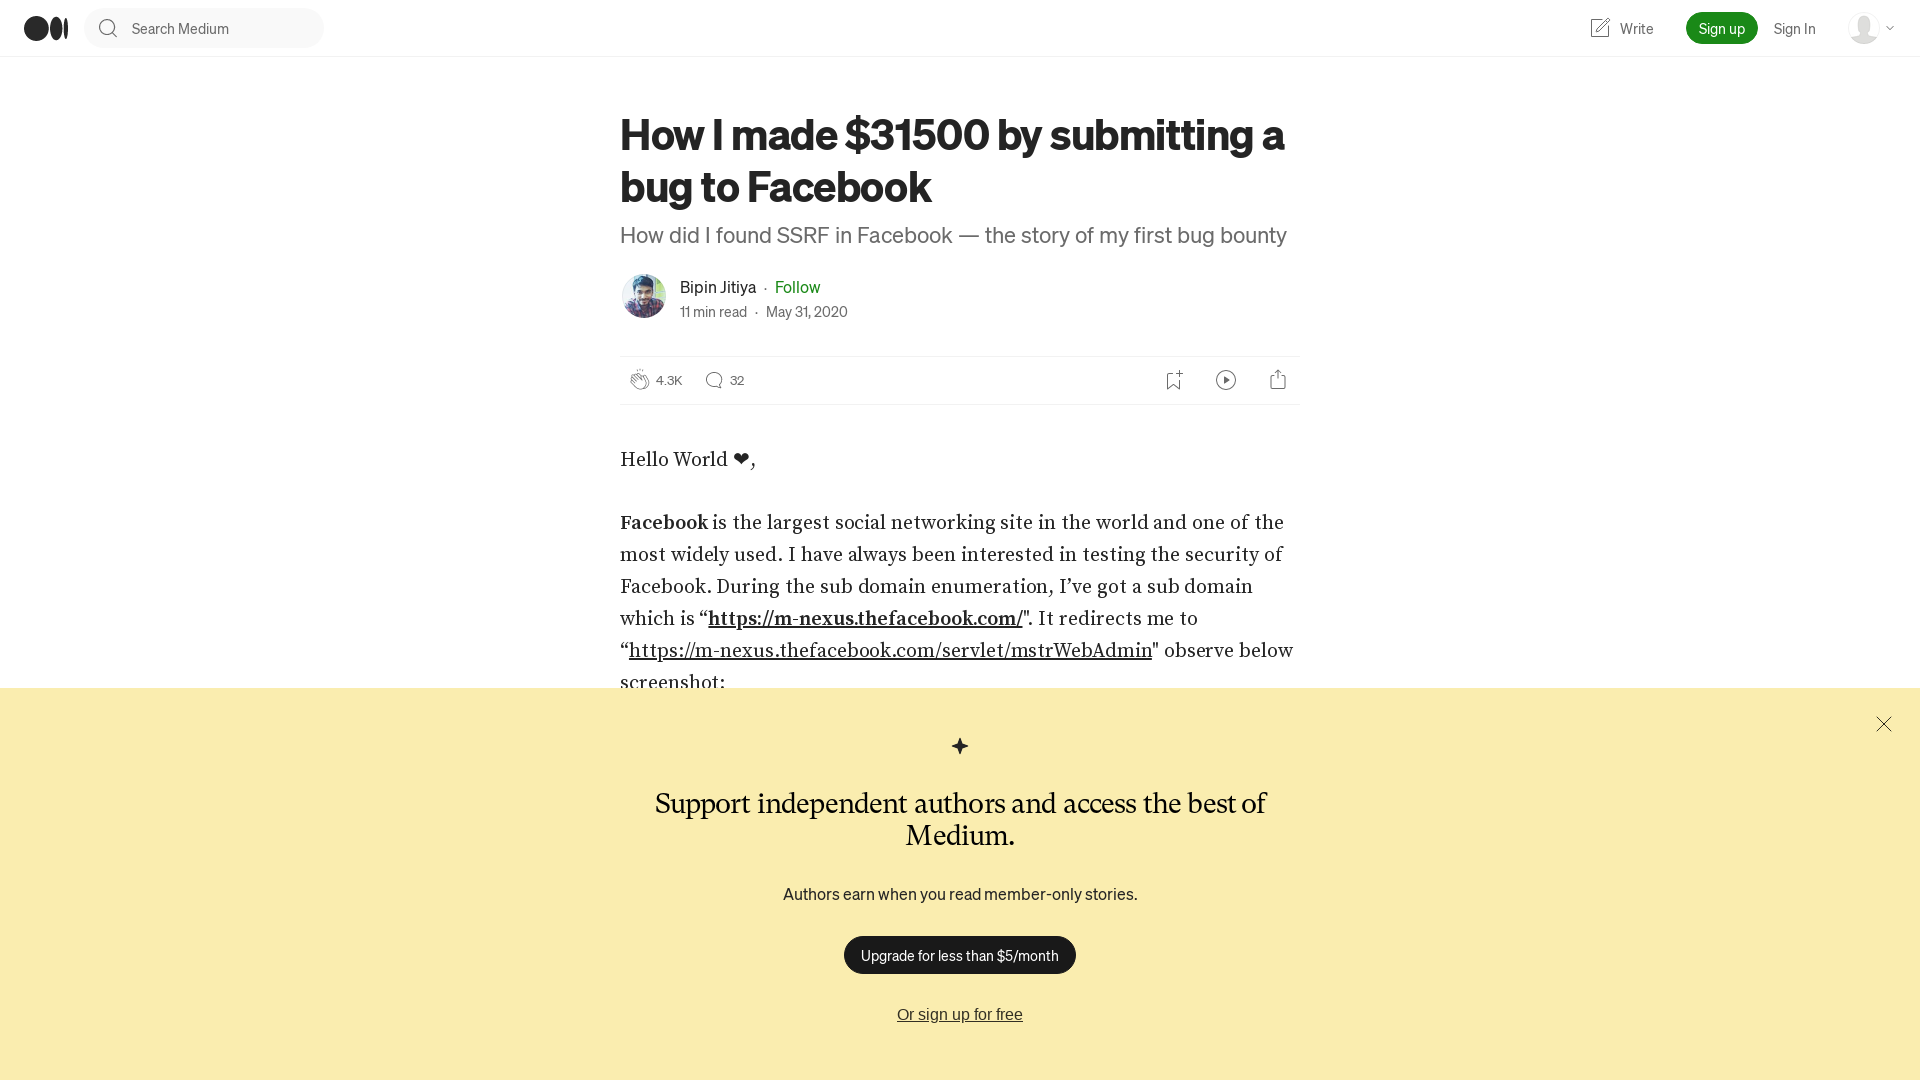Click the Sign Up green button
Viewport: 1920px width, 1080px height.
1722,28
